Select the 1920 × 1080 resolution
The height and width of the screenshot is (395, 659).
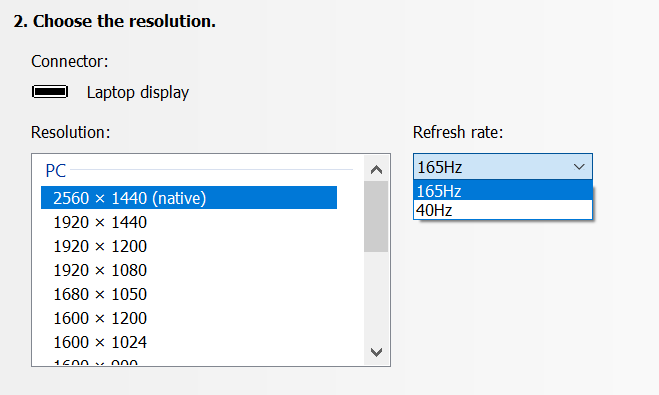(189, 270)
